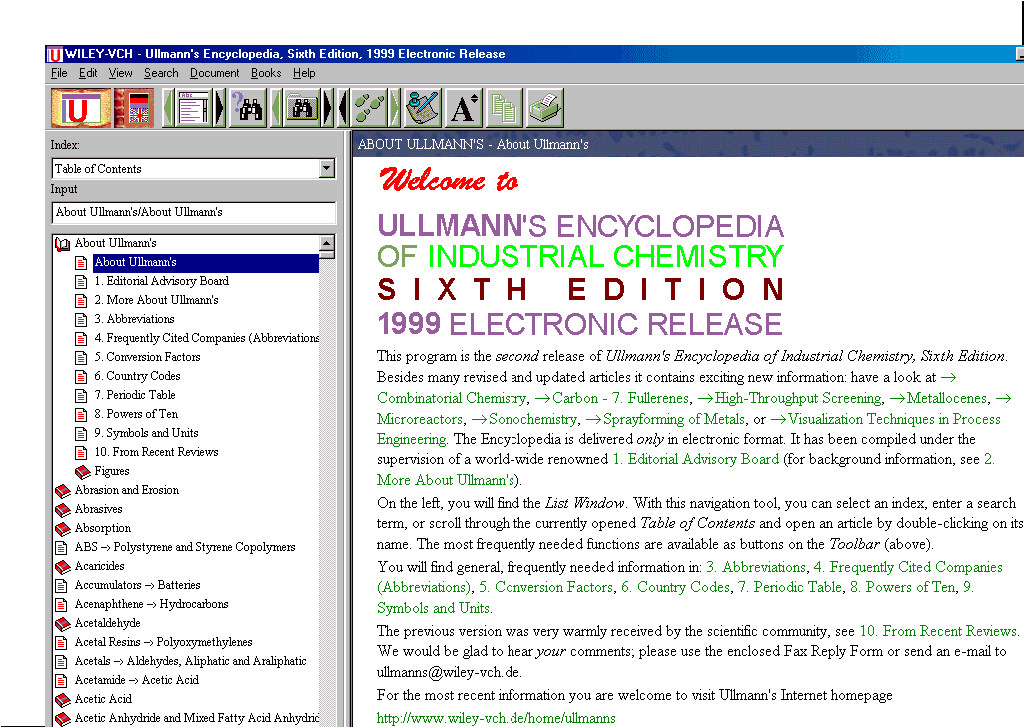Step back in history, arrow left of footprints

[343, 108]
